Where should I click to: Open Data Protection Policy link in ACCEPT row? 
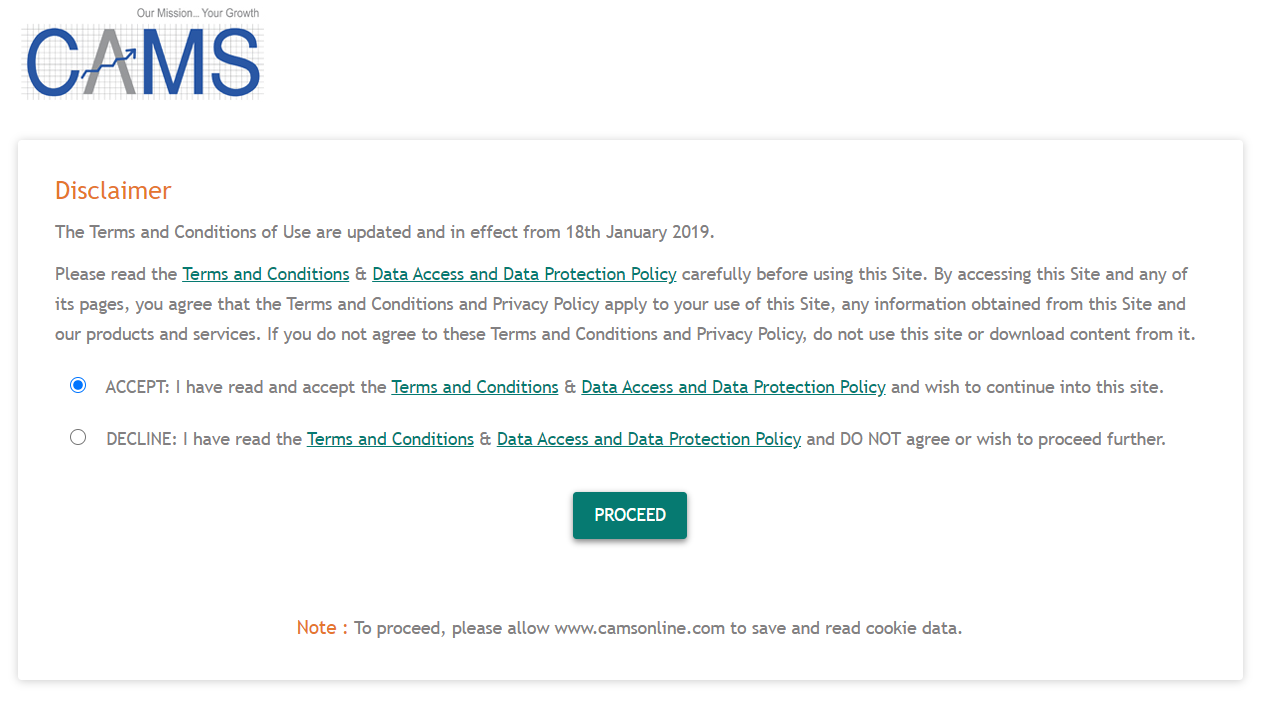pos(733,387)
